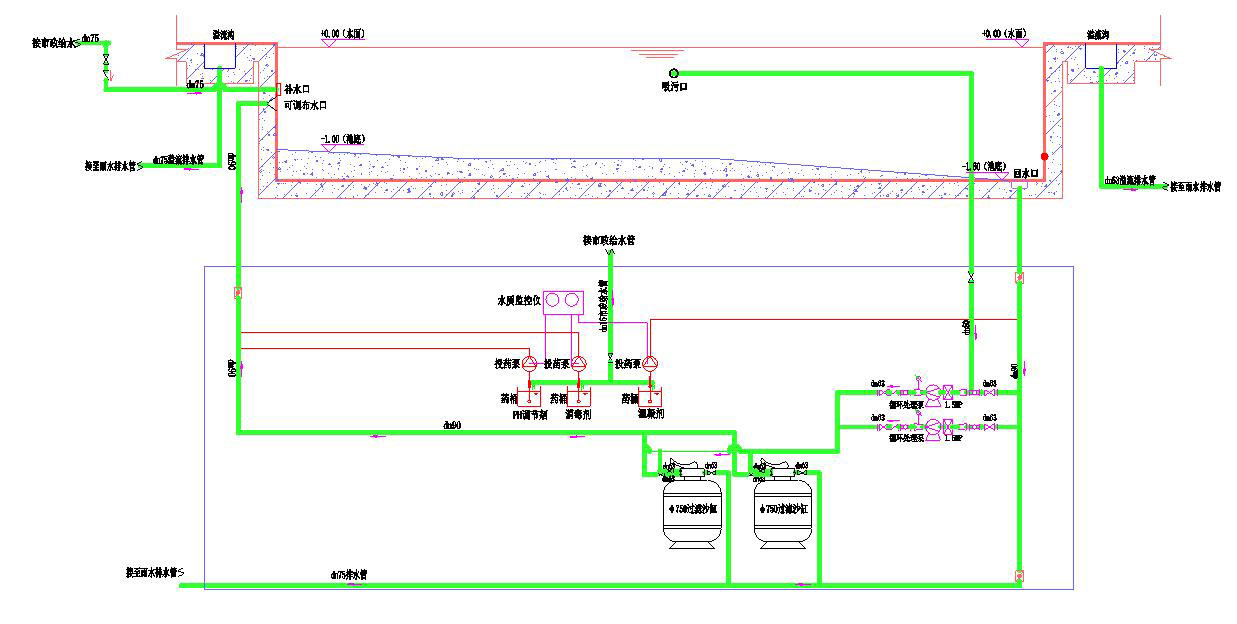
Task: Select the disinfectant dosing pump symbol
Action: pos(578,364)
